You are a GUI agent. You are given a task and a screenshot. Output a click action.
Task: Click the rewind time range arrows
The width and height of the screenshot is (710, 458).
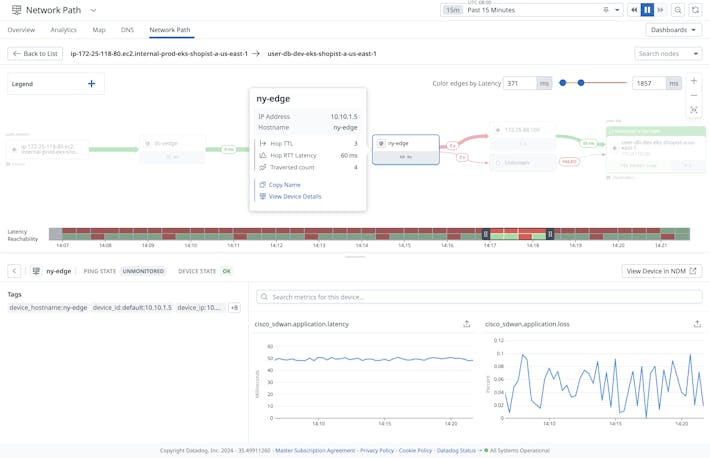click(634, 10)
